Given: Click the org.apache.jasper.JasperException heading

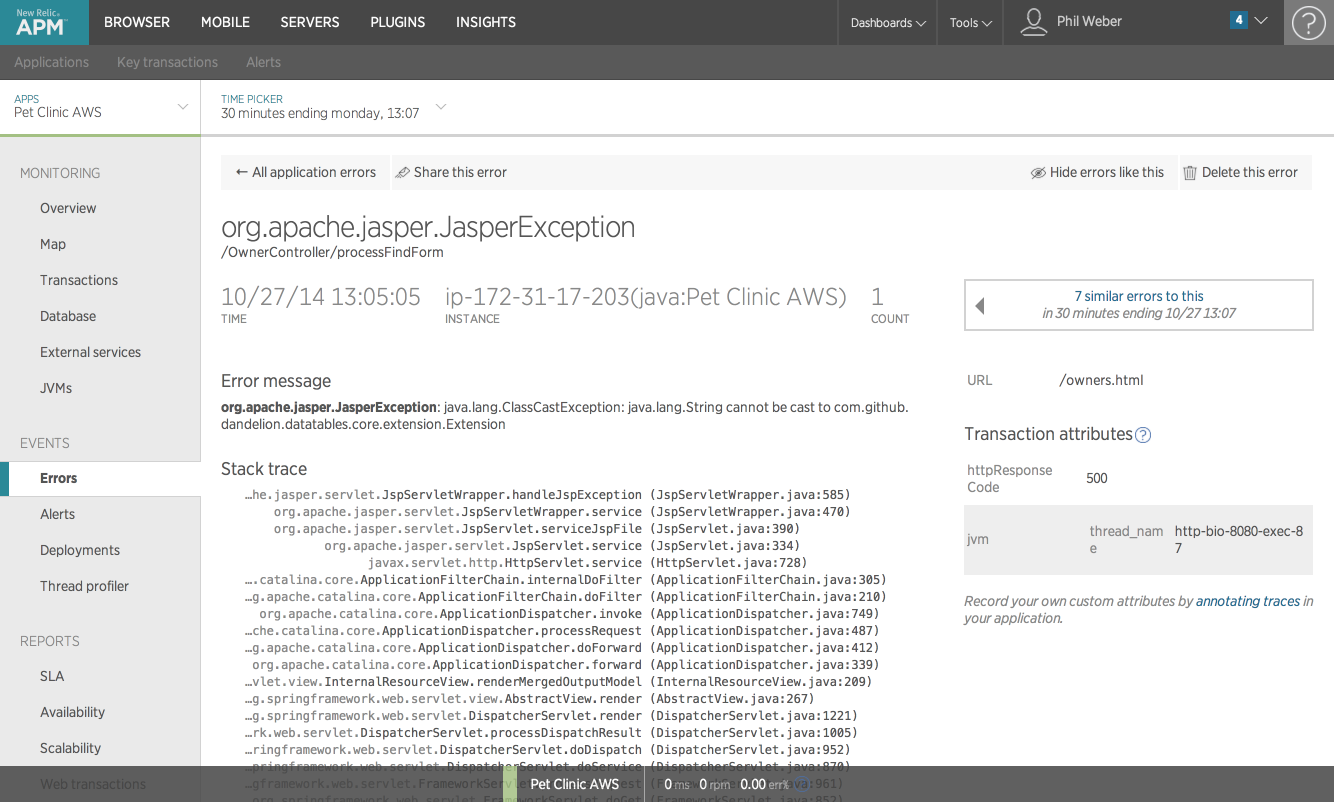Looking at the screenshot, I should pos(428,227).
